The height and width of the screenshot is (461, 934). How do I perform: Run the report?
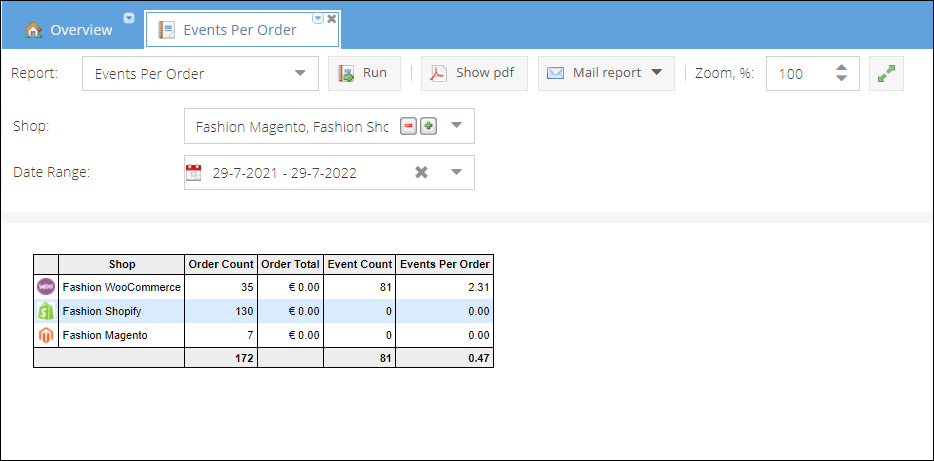click(365, 74)
